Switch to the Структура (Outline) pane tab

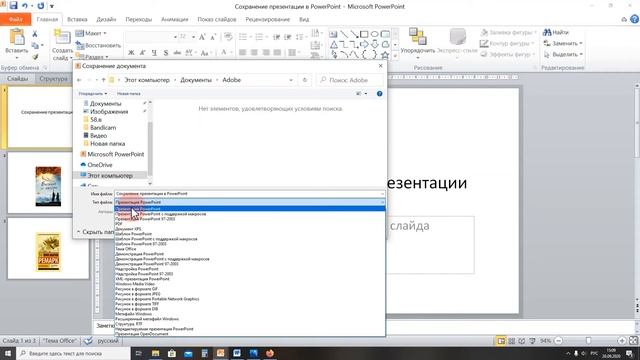pyautogui.click(x=53, y=78)
